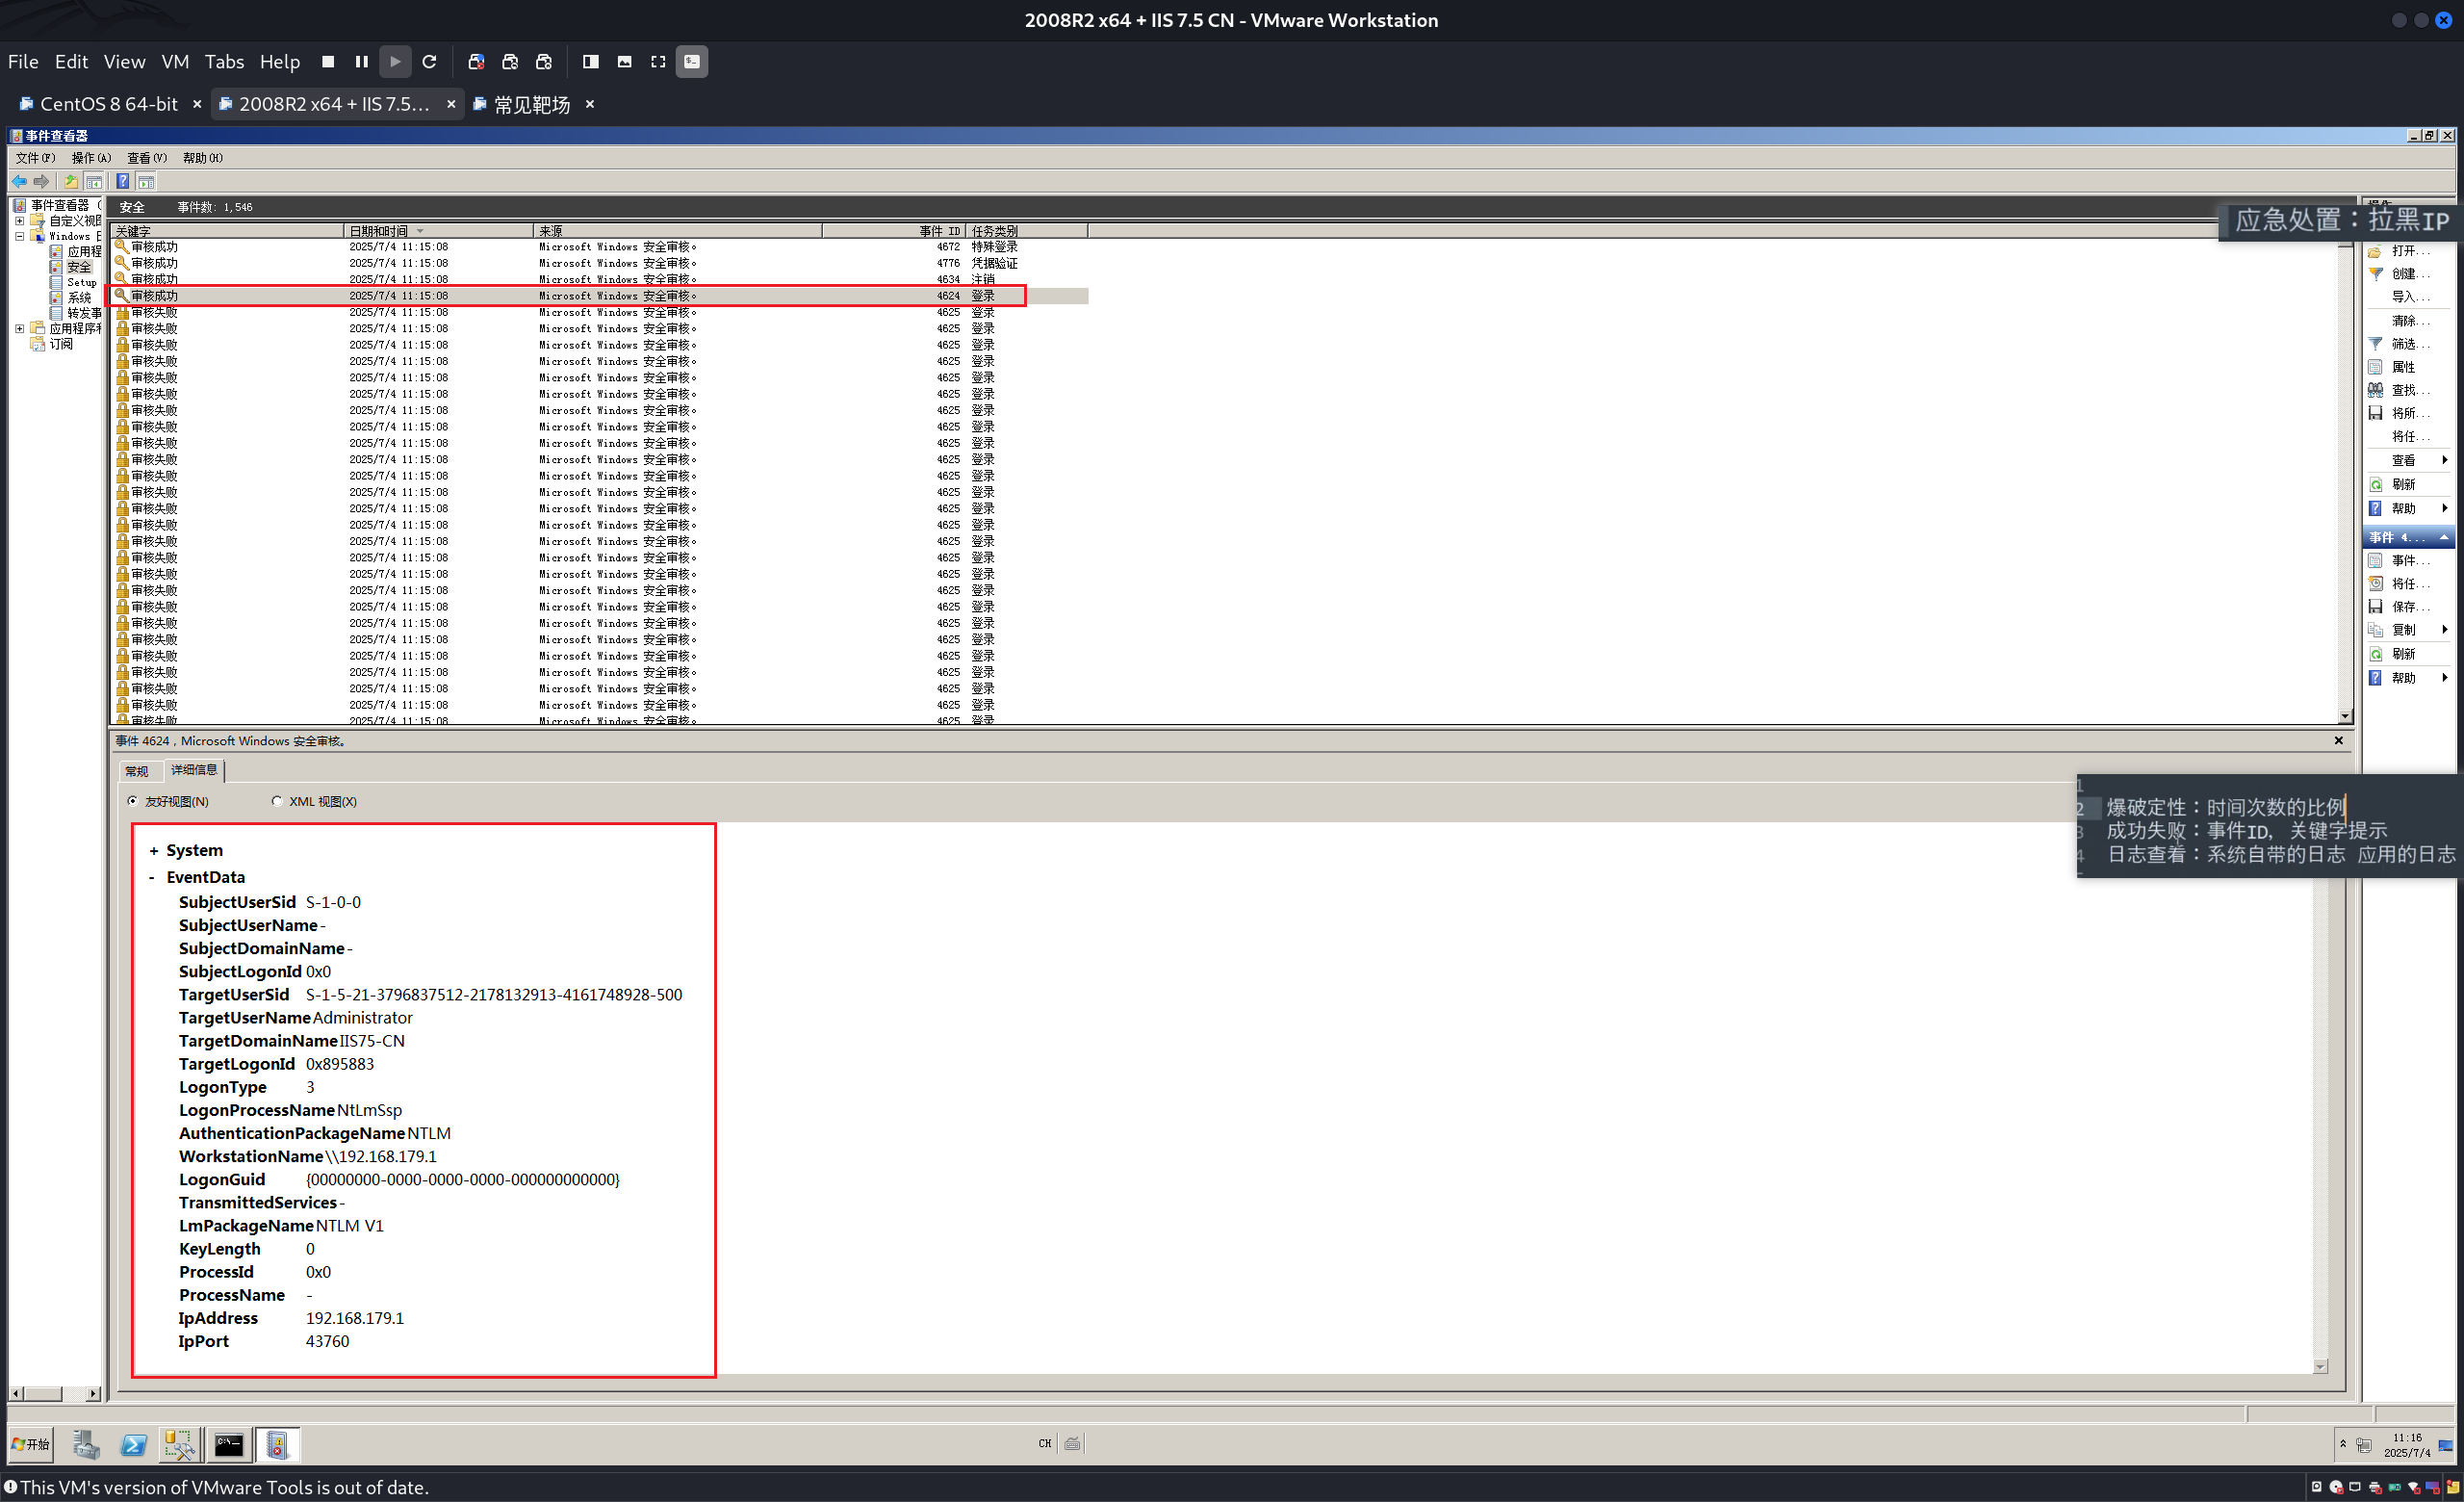Expand the 自定义视图 tree node
The width and height of the screenshot is (2464, 1502).
(19, 221)
